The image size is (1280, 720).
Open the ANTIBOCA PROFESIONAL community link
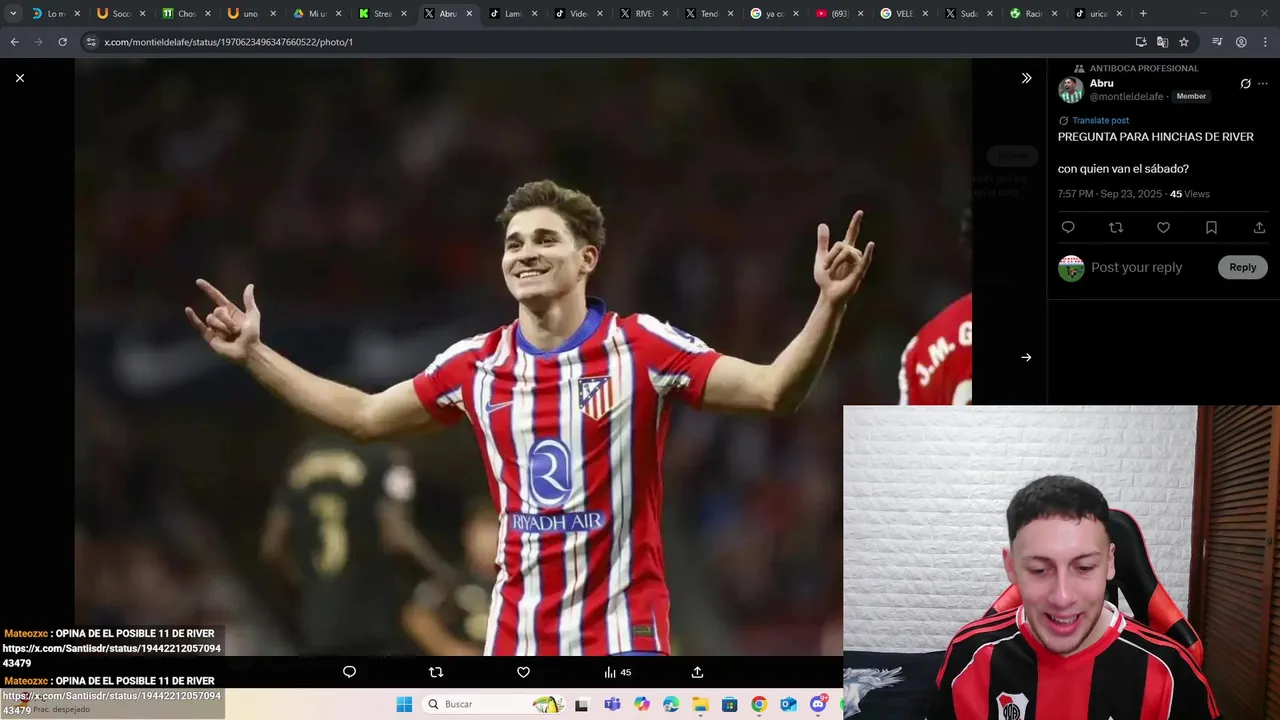(1144, 68)
